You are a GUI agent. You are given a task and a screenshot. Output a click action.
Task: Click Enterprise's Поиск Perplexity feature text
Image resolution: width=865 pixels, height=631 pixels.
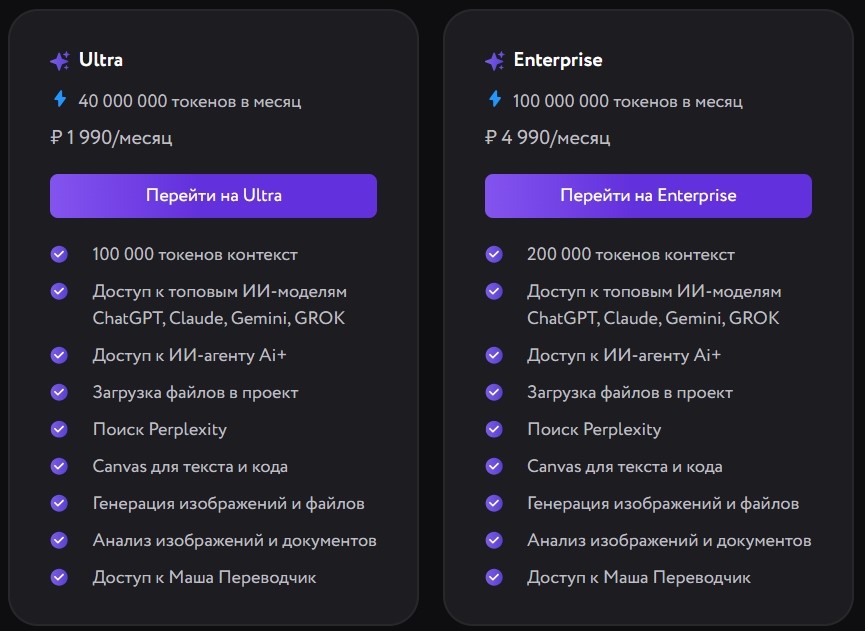(594, 429)
